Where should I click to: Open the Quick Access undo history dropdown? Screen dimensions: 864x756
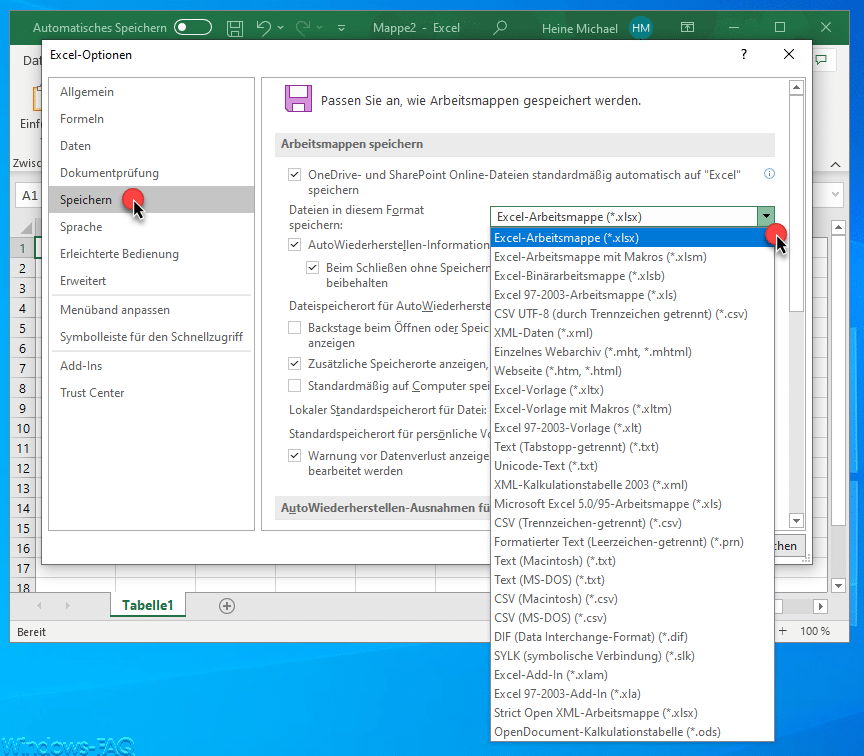coord(280,28)
